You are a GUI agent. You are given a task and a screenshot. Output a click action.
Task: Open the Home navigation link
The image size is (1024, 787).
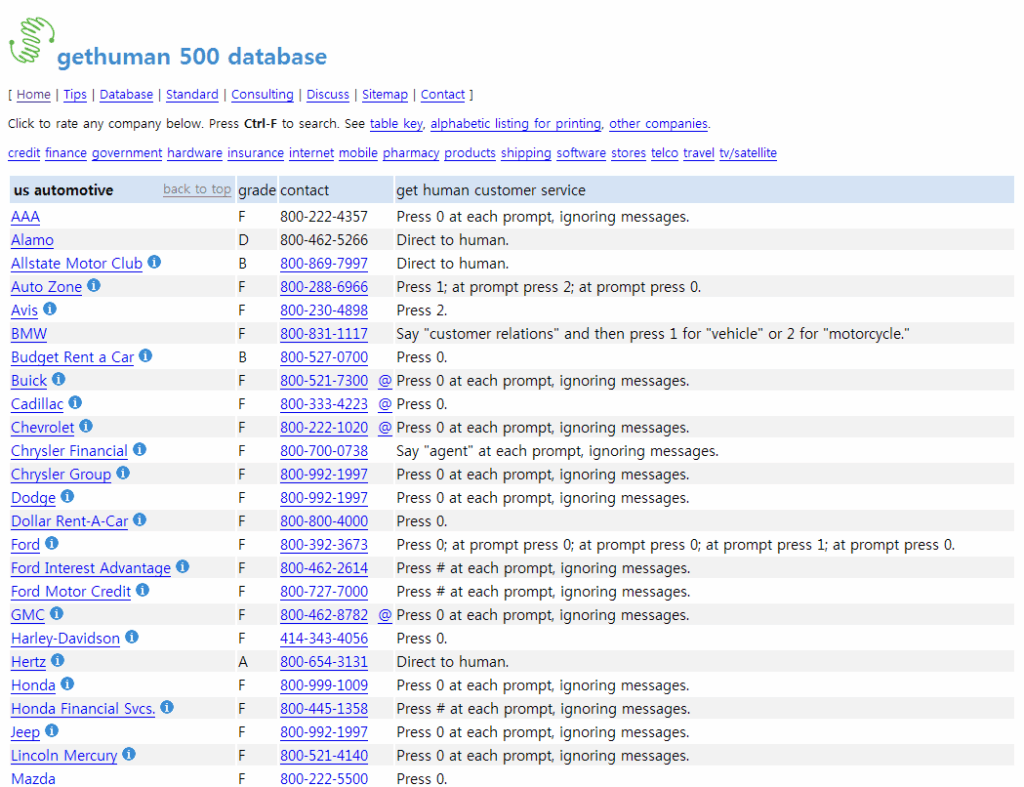[33, 95]
